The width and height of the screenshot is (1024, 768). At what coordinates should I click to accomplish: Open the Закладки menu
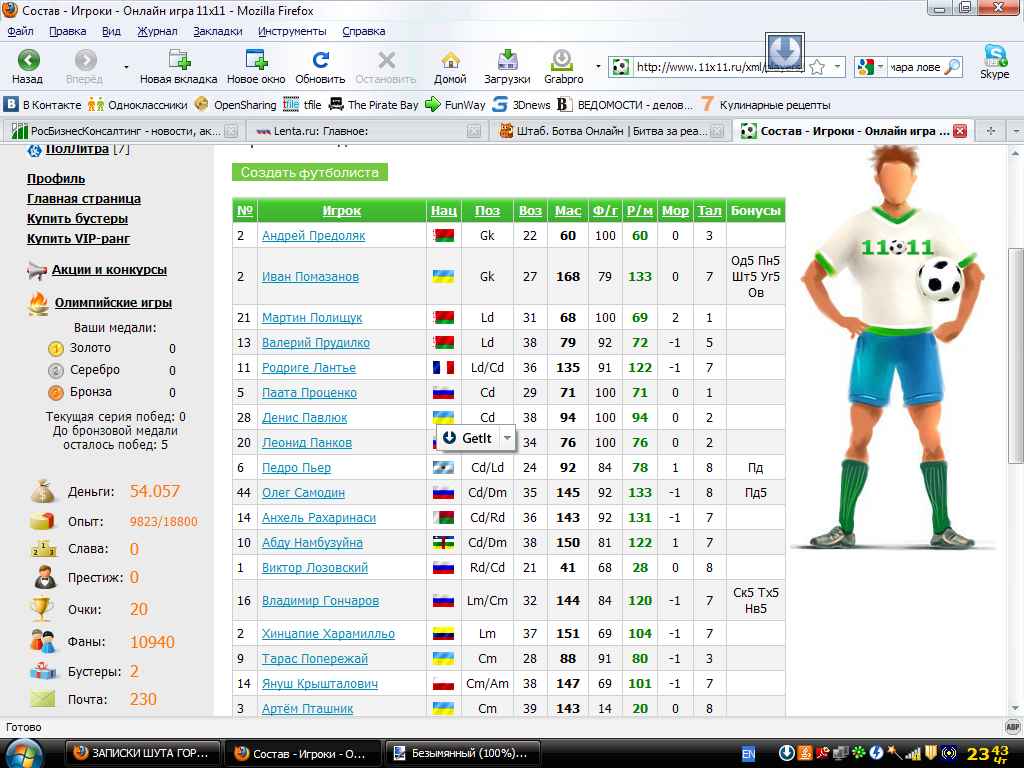[x=217, y=31]
